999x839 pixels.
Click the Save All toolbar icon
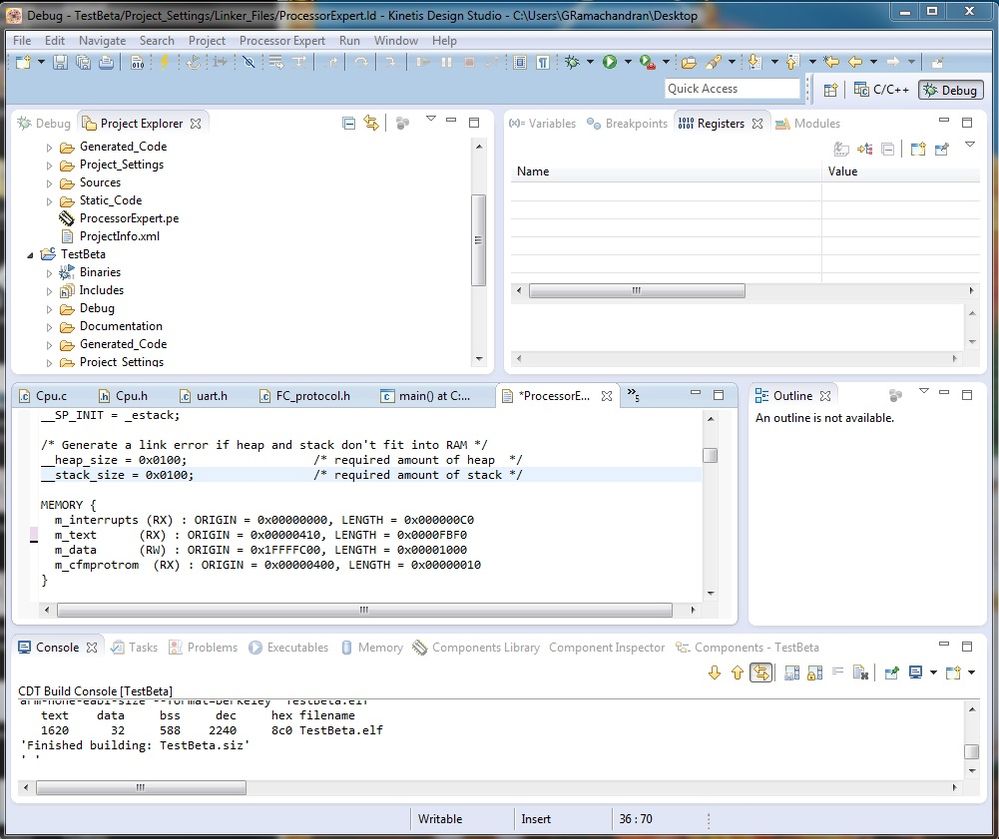83,62
